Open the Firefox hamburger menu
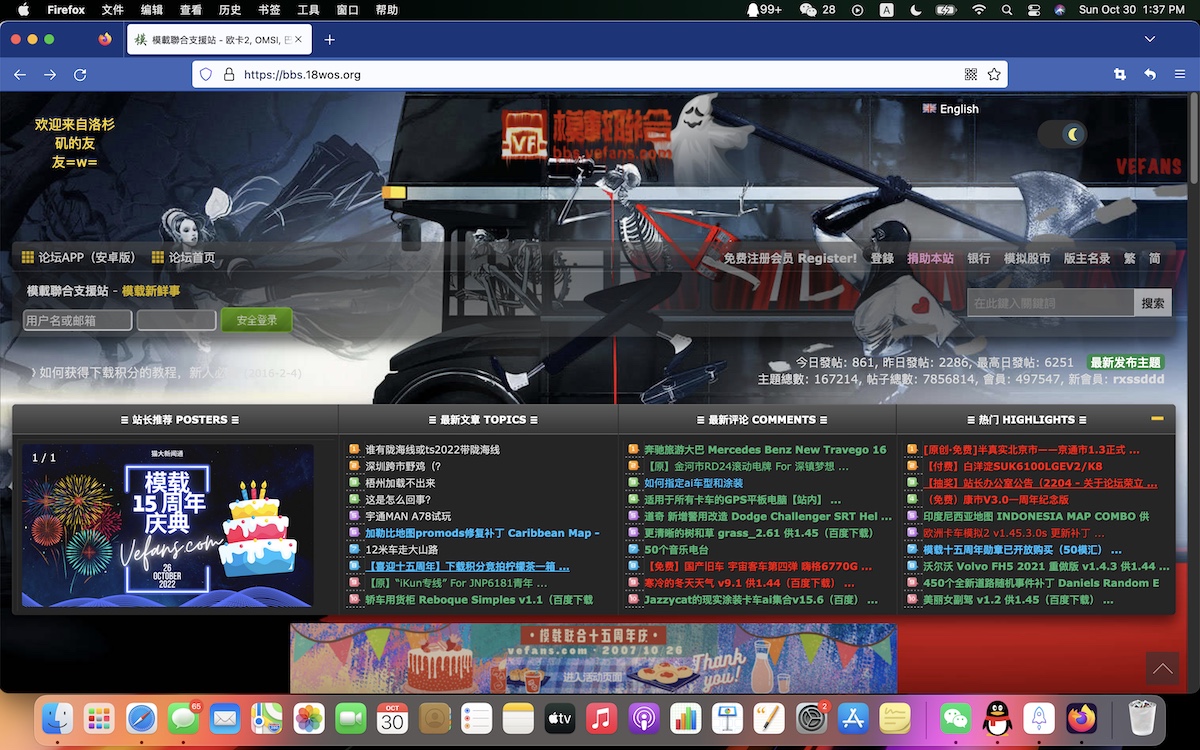The height and width of the screenshot is (750, 1200). point(1181,75)
